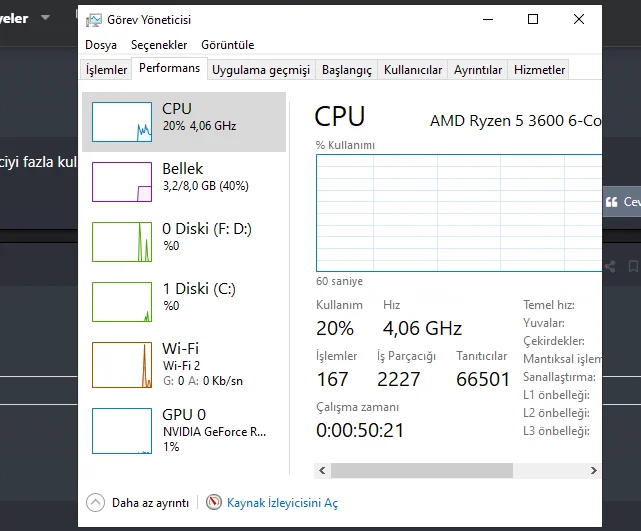Open the Bellek memory graph thumbnail

tap(121, 181)
